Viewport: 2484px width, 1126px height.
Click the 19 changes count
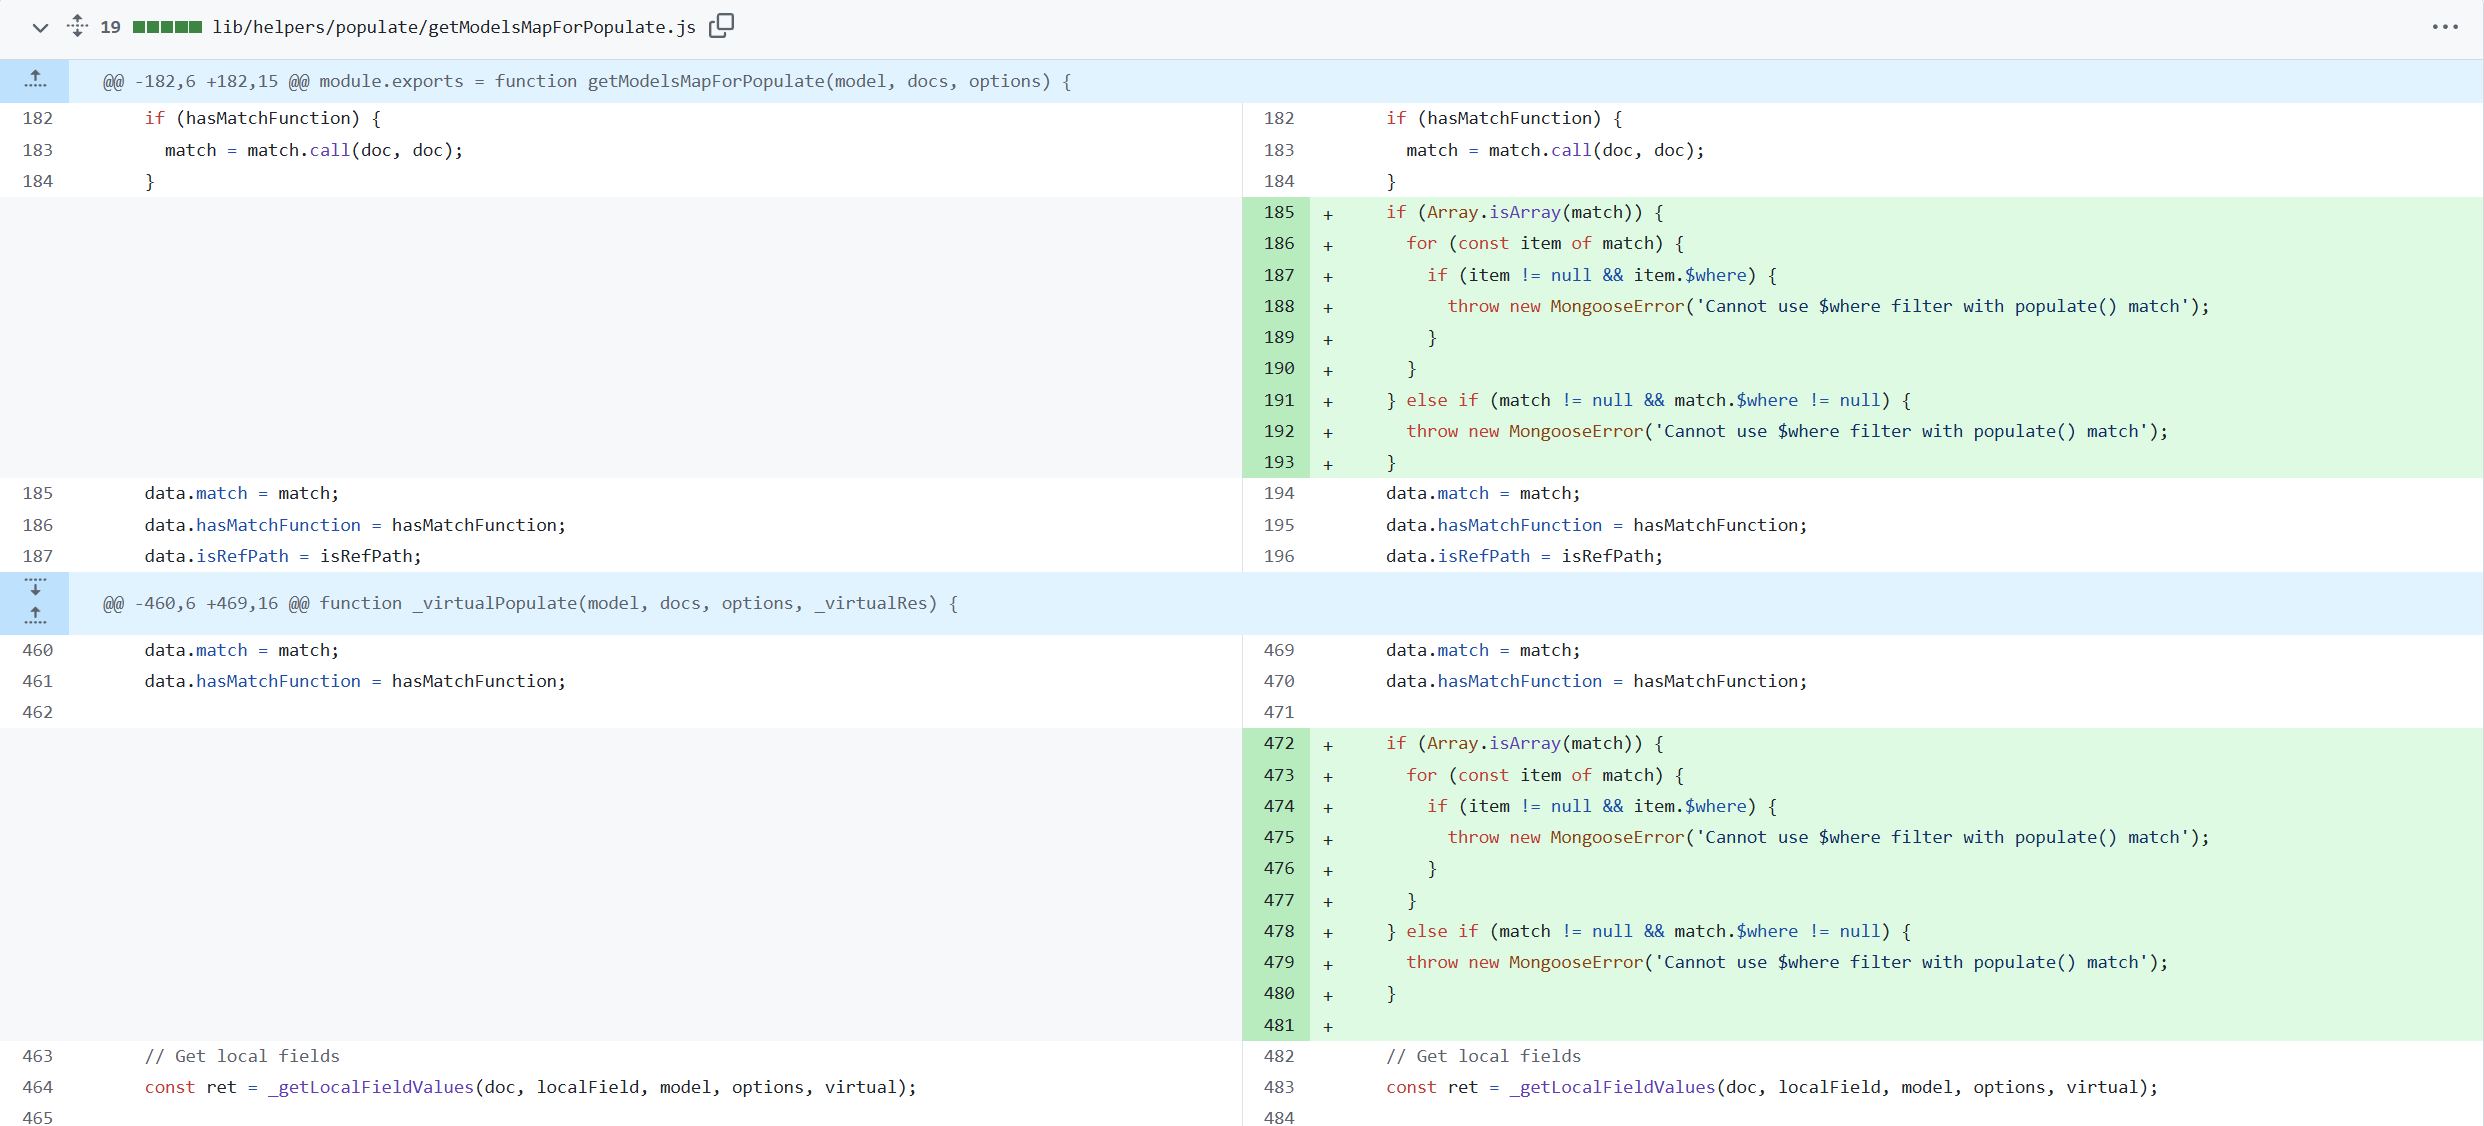point(110,27)
